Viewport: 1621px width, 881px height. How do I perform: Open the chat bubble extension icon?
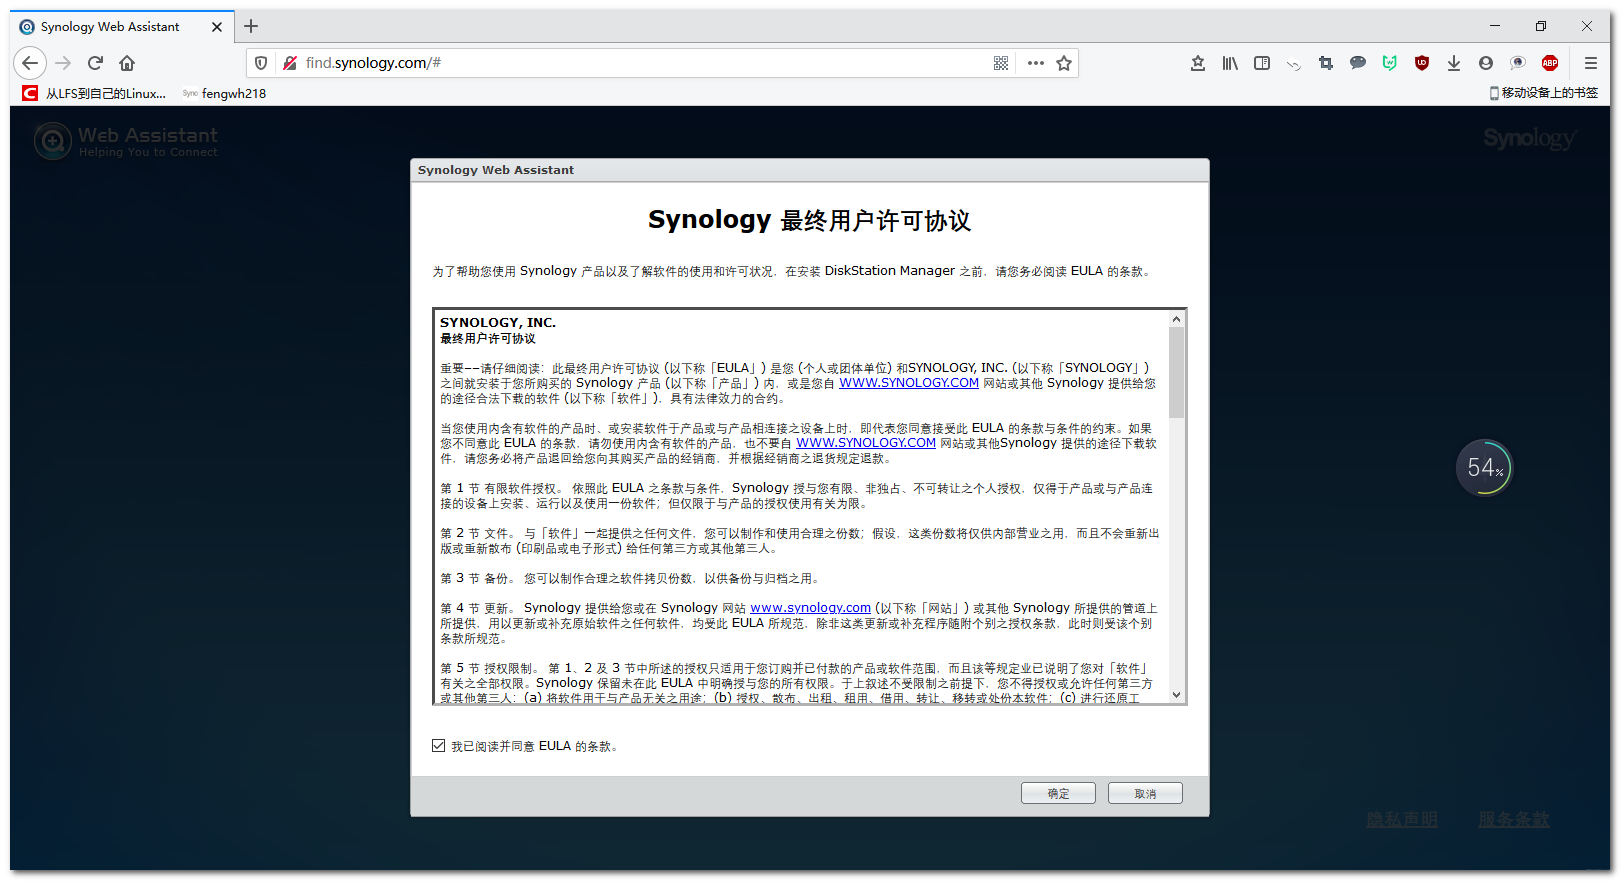(x=1358, y=63)
